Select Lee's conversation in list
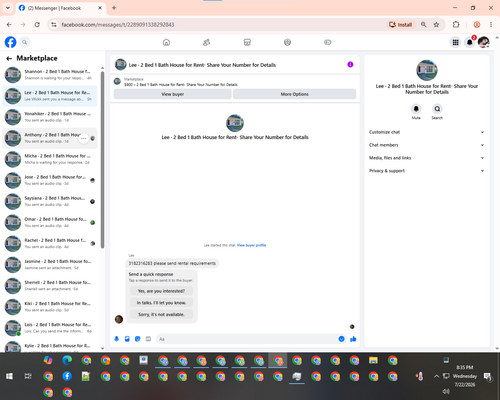 pos(50,96)
